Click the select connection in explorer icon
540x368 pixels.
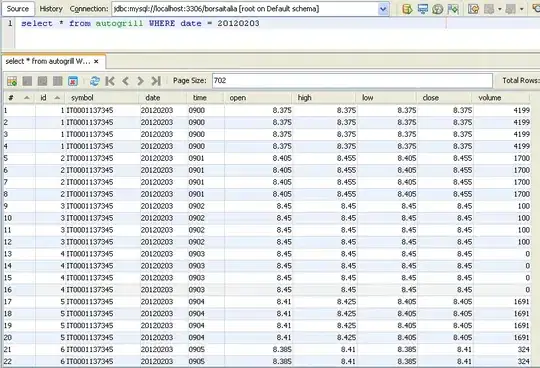[x=423, y=9]
